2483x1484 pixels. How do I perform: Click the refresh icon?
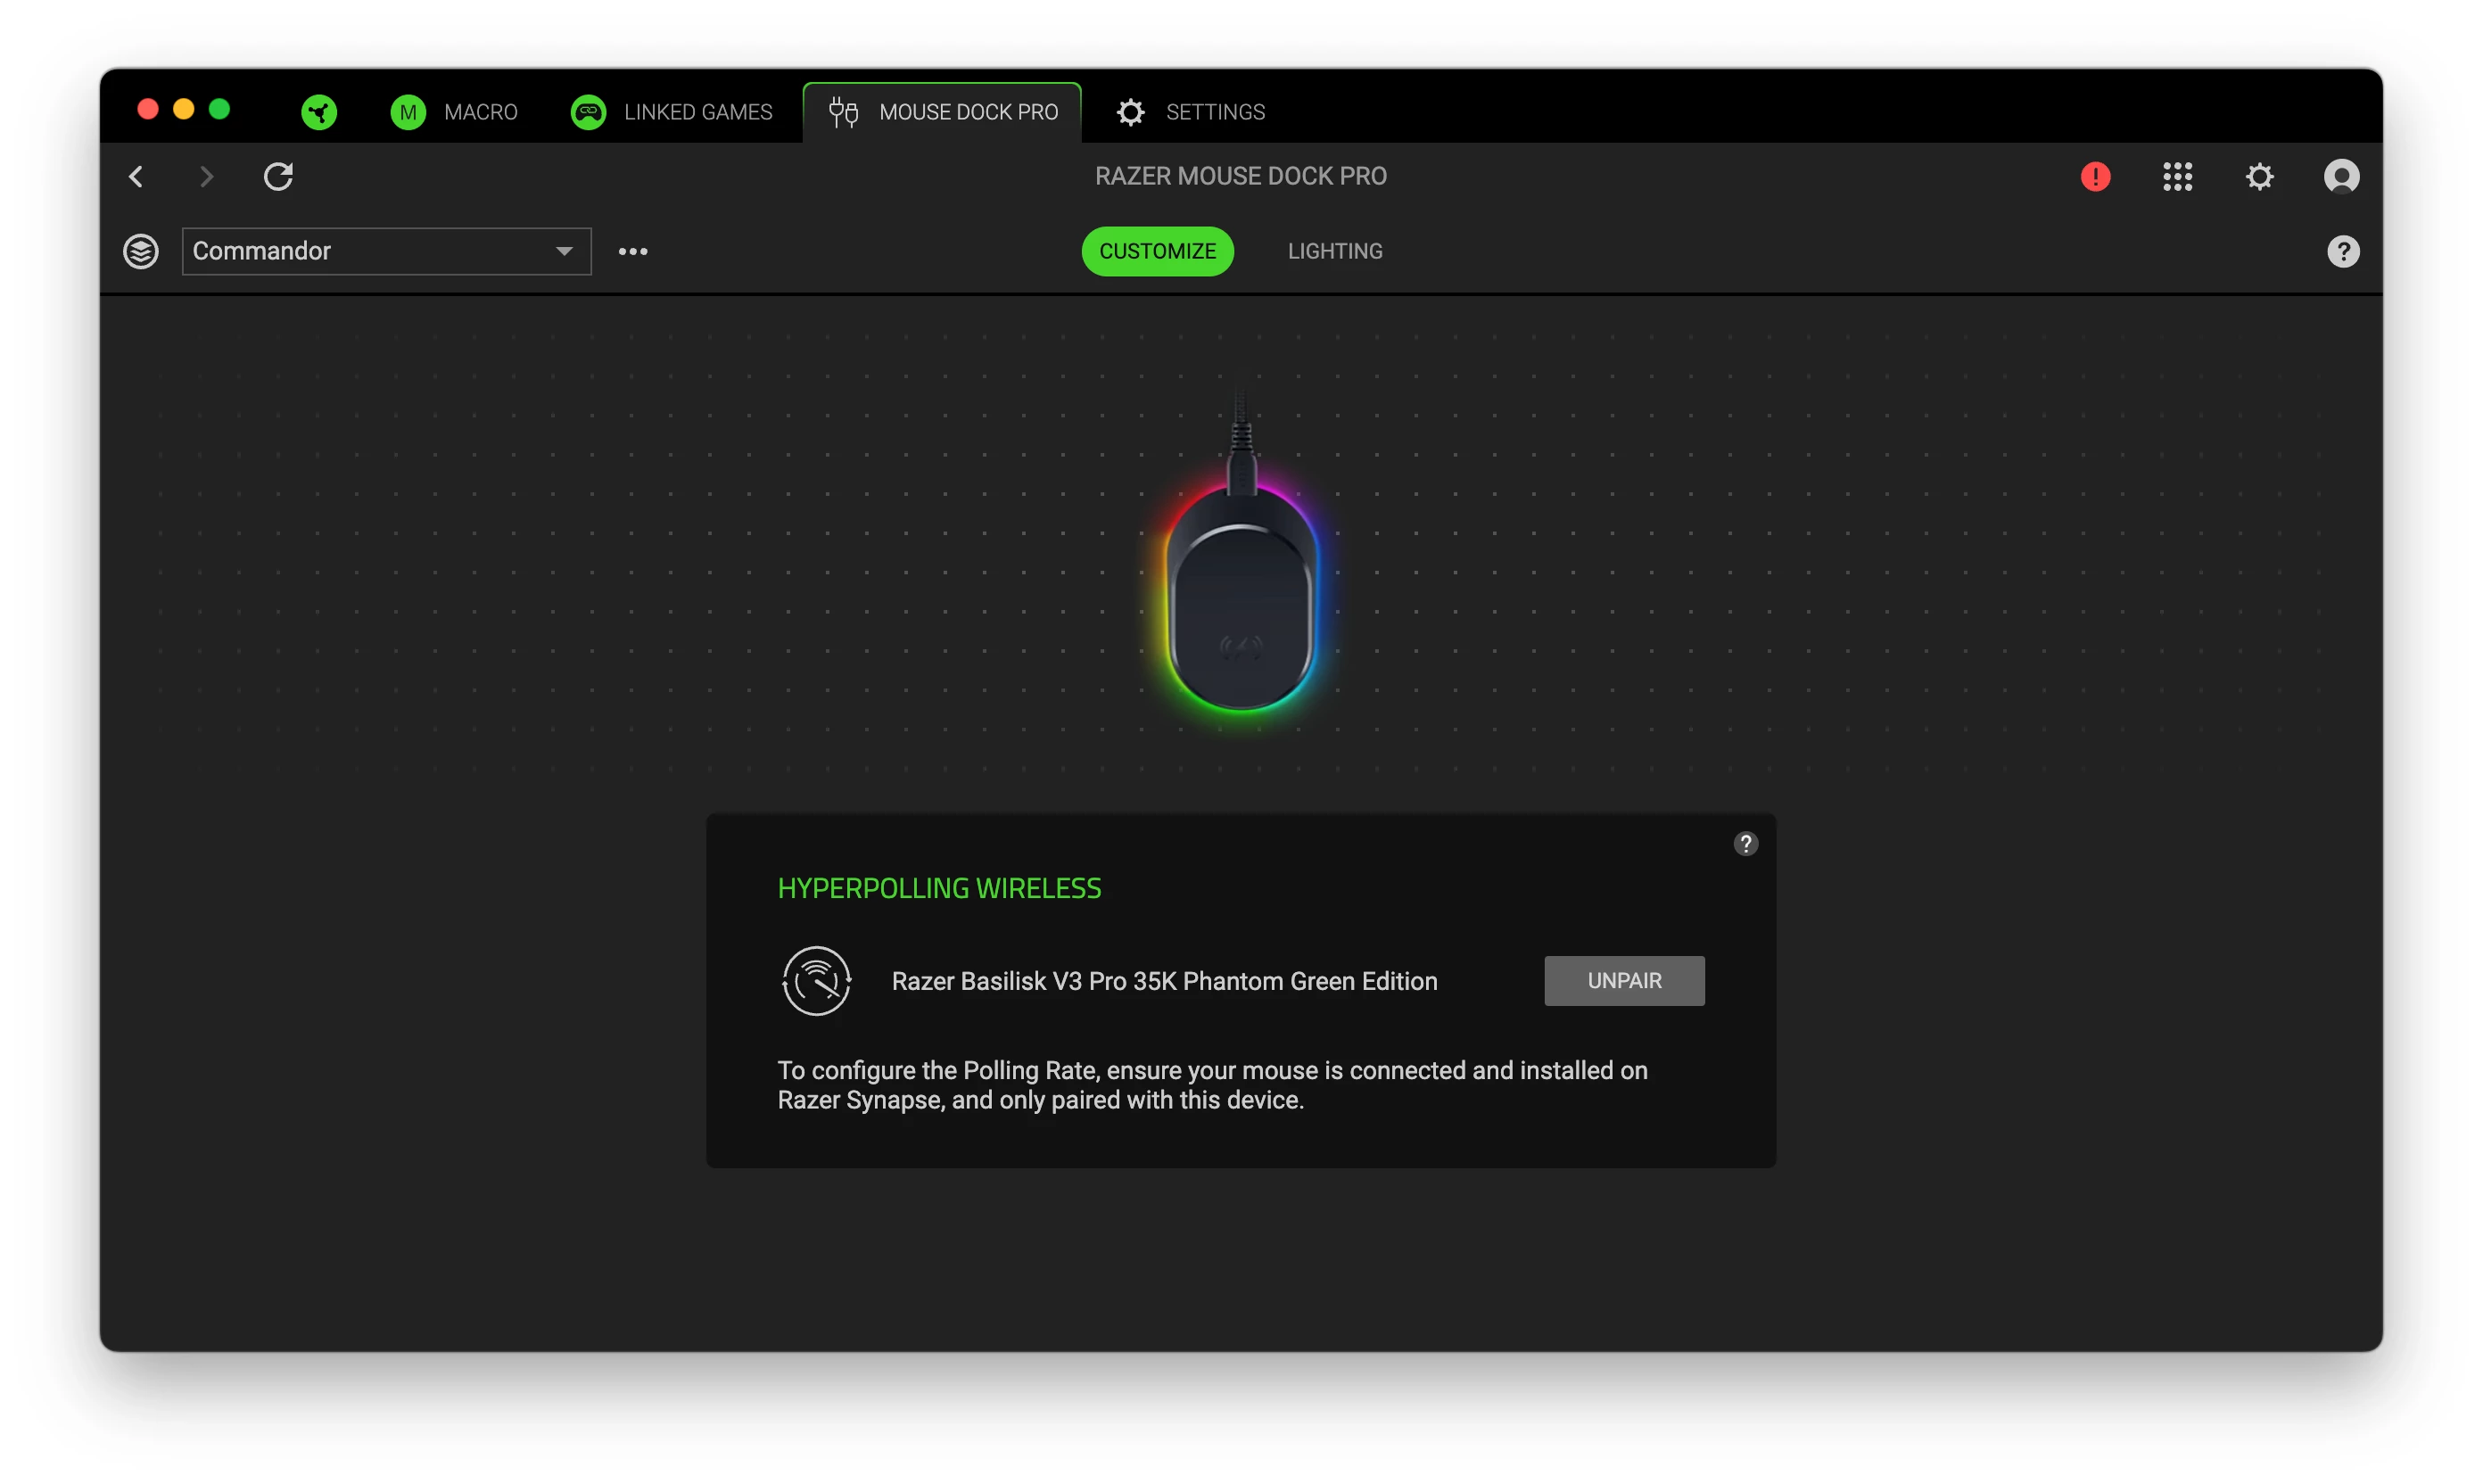coord(278,177)
